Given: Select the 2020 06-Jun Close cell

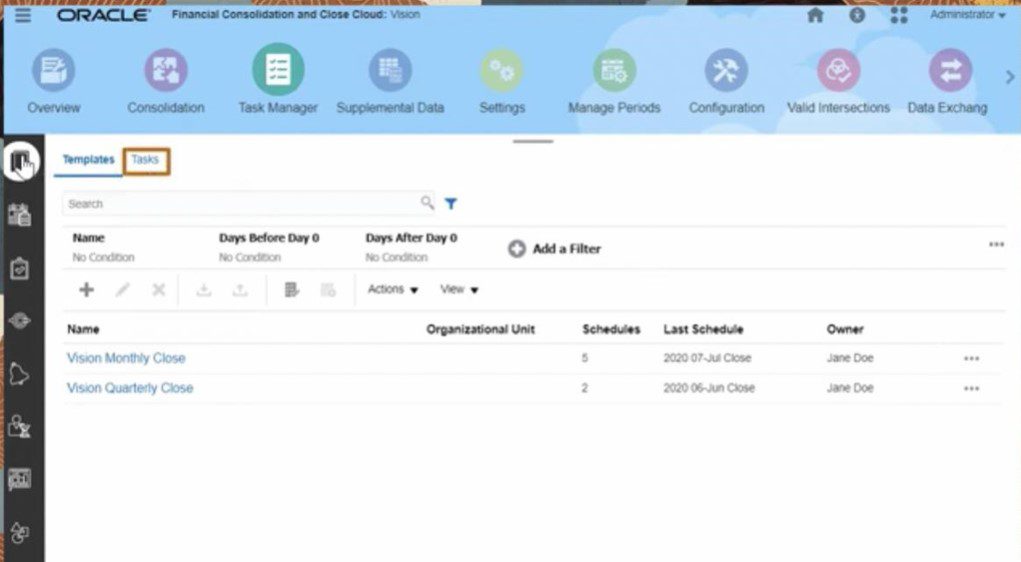Looking at the screenshot, I should (709, 388).
